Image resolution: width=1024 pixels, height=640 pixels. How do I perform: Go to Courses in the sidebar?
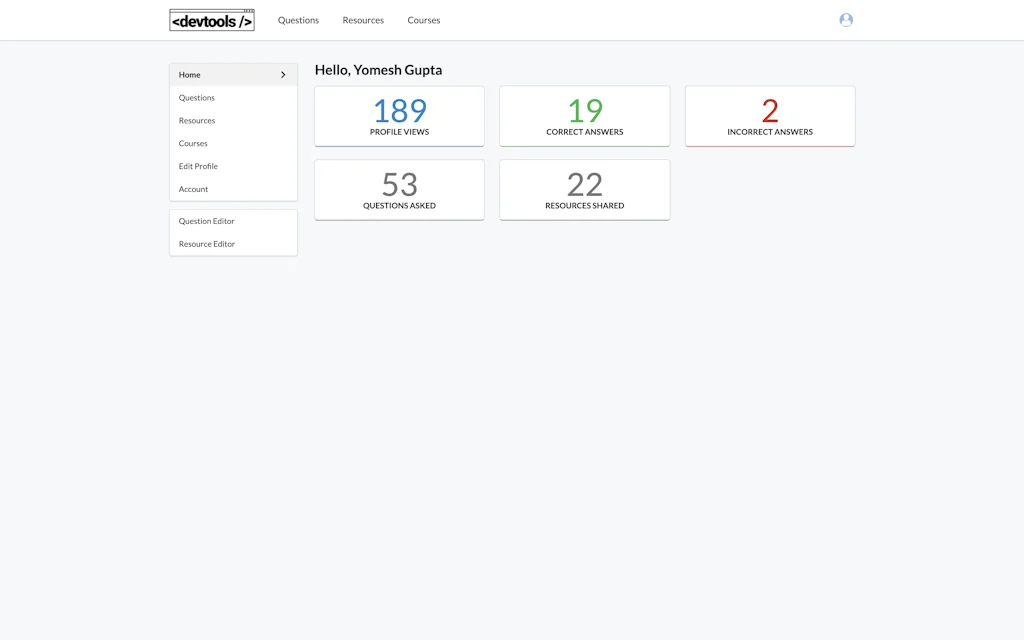click(233, 144)
